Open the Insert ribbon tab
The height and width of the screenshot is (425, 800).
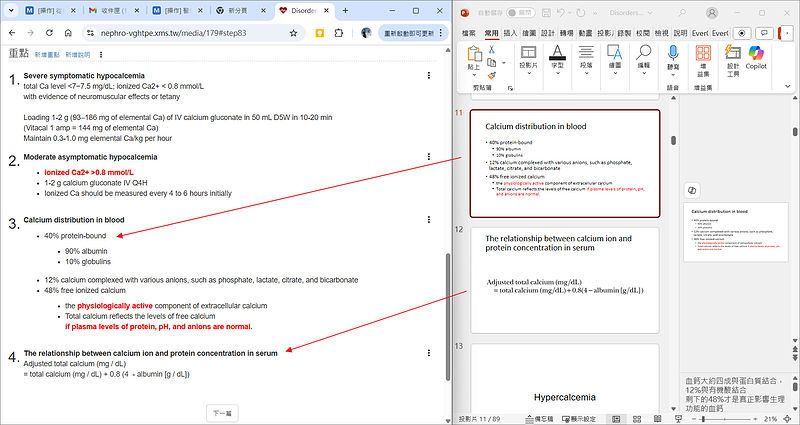510,33
